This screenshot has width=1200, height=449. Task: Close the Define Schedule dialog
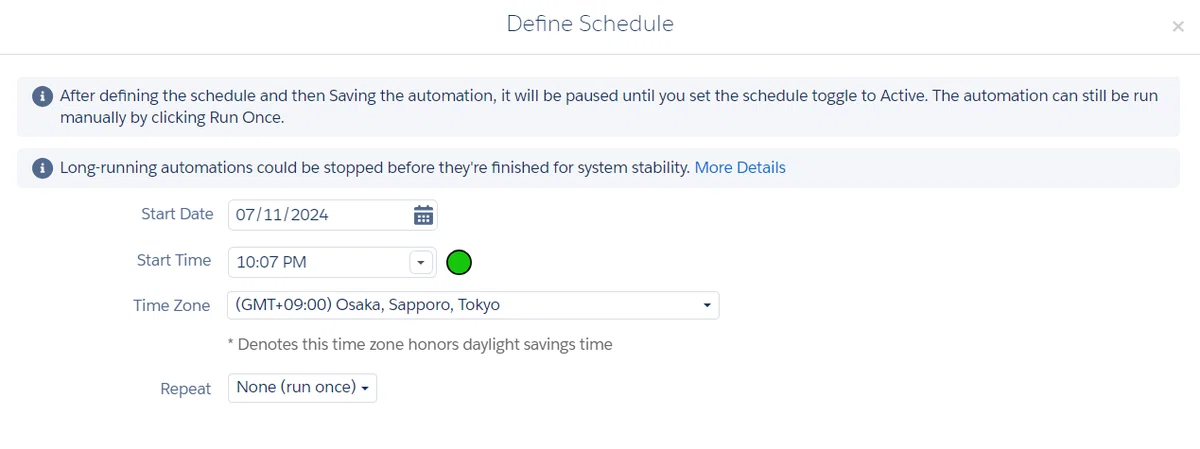coord(1178,27)
